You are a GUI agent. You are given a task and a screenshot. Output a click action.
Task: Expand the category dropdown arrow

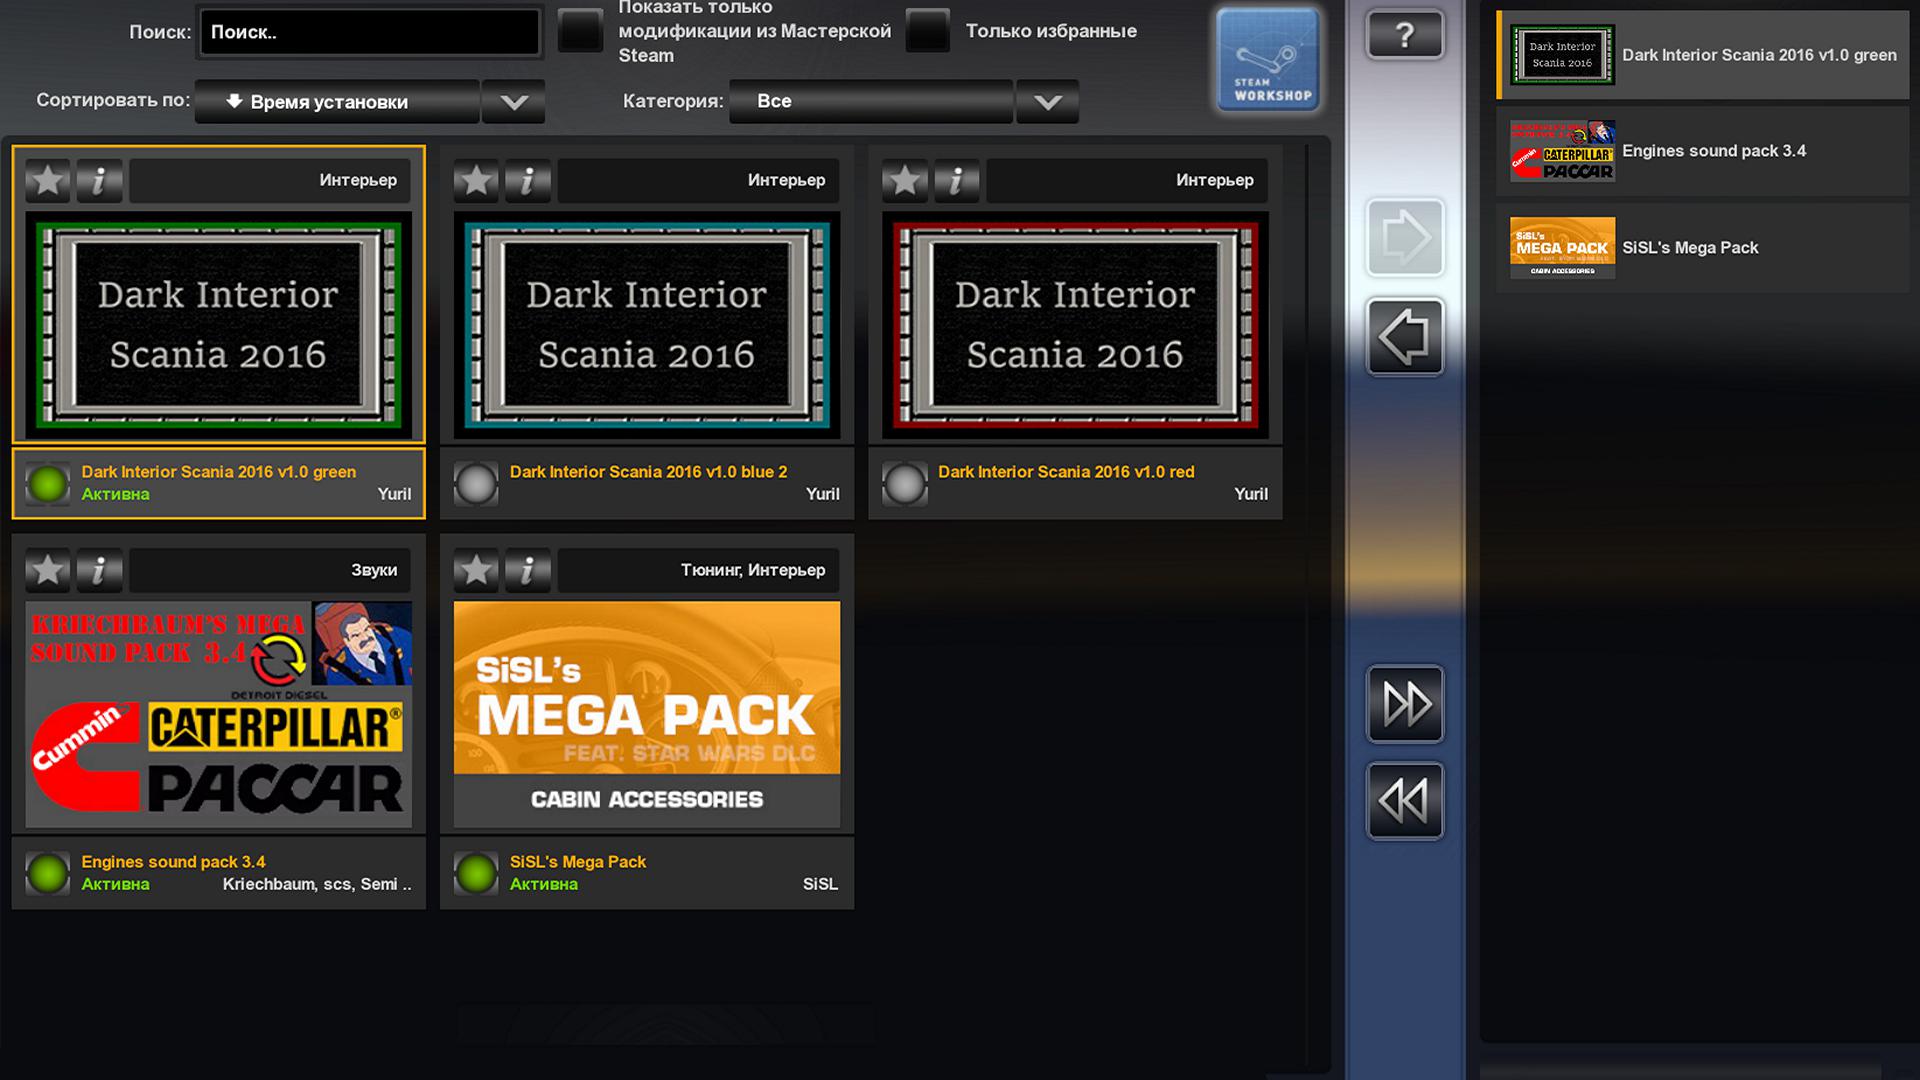point(1047,102)
